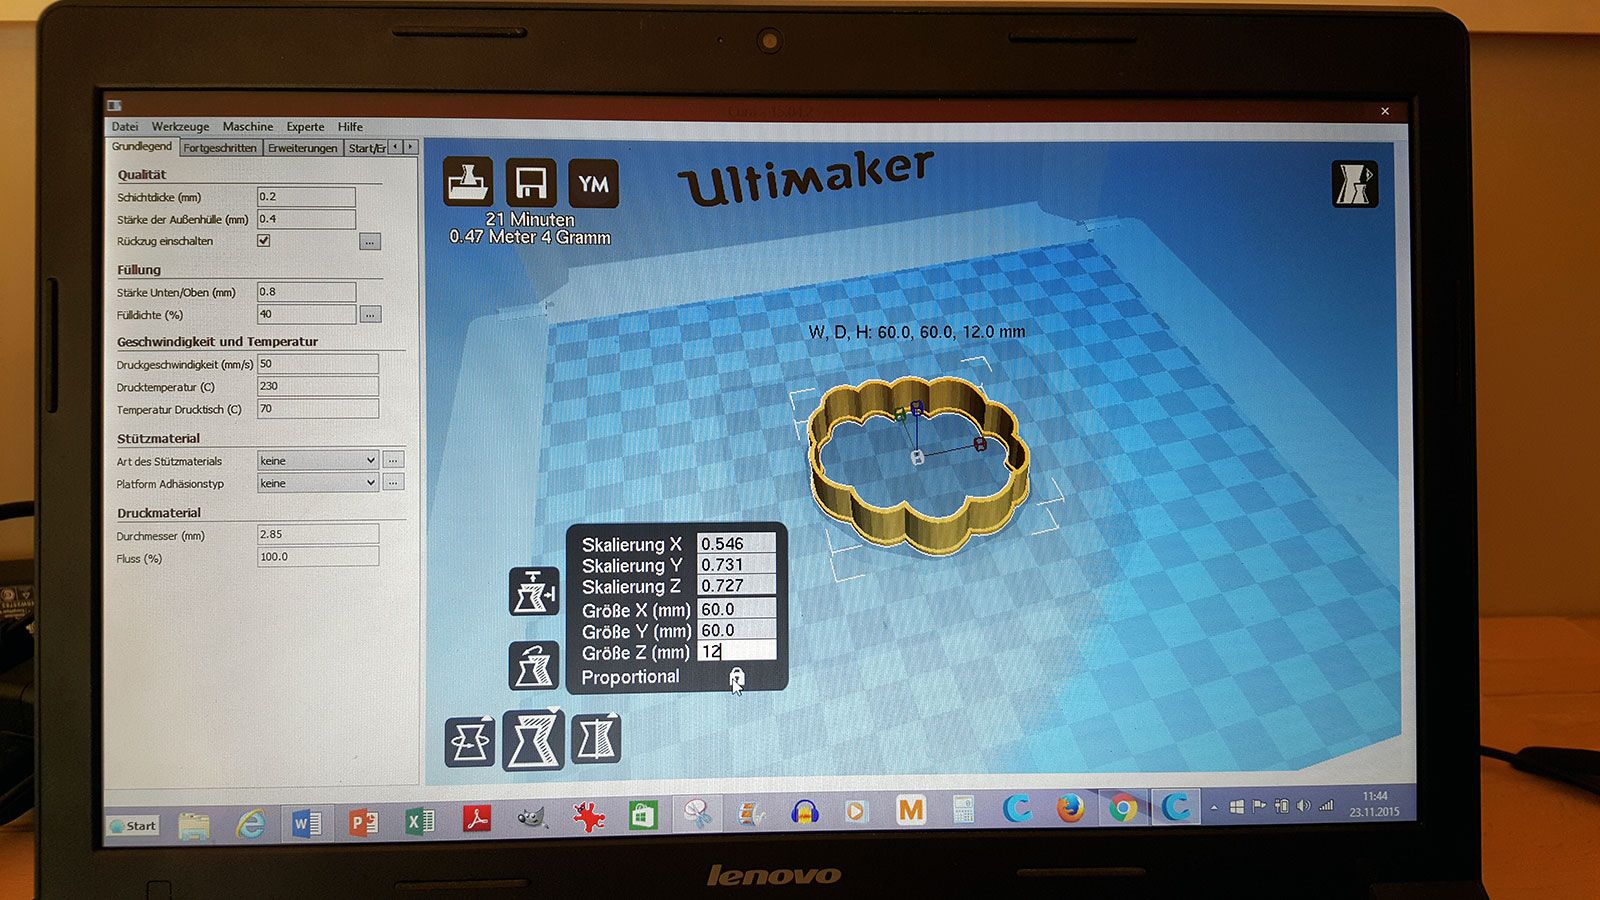Switch to the Erweiterungen tab
This screenshot has height=900, width=1600.
coord(303,148)
